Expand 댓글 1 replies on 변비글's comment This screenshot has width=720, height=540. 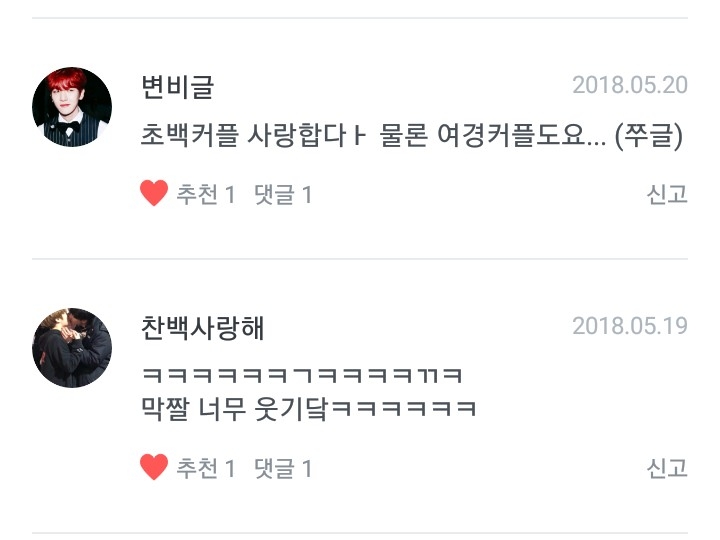click(x=283, y=194)
